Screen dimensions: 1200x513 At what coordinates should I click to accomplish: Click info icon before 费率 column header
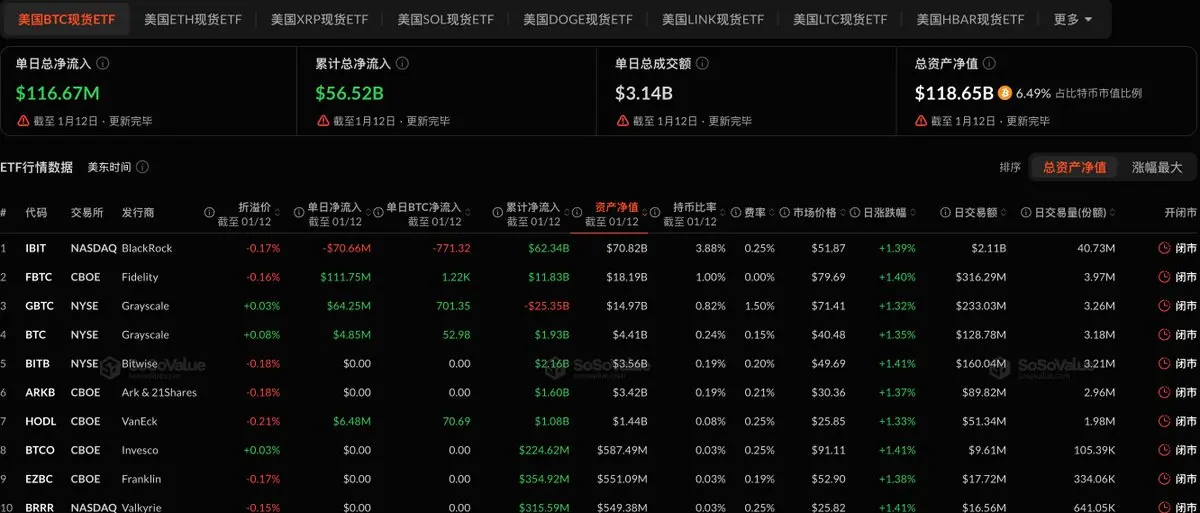735,213
